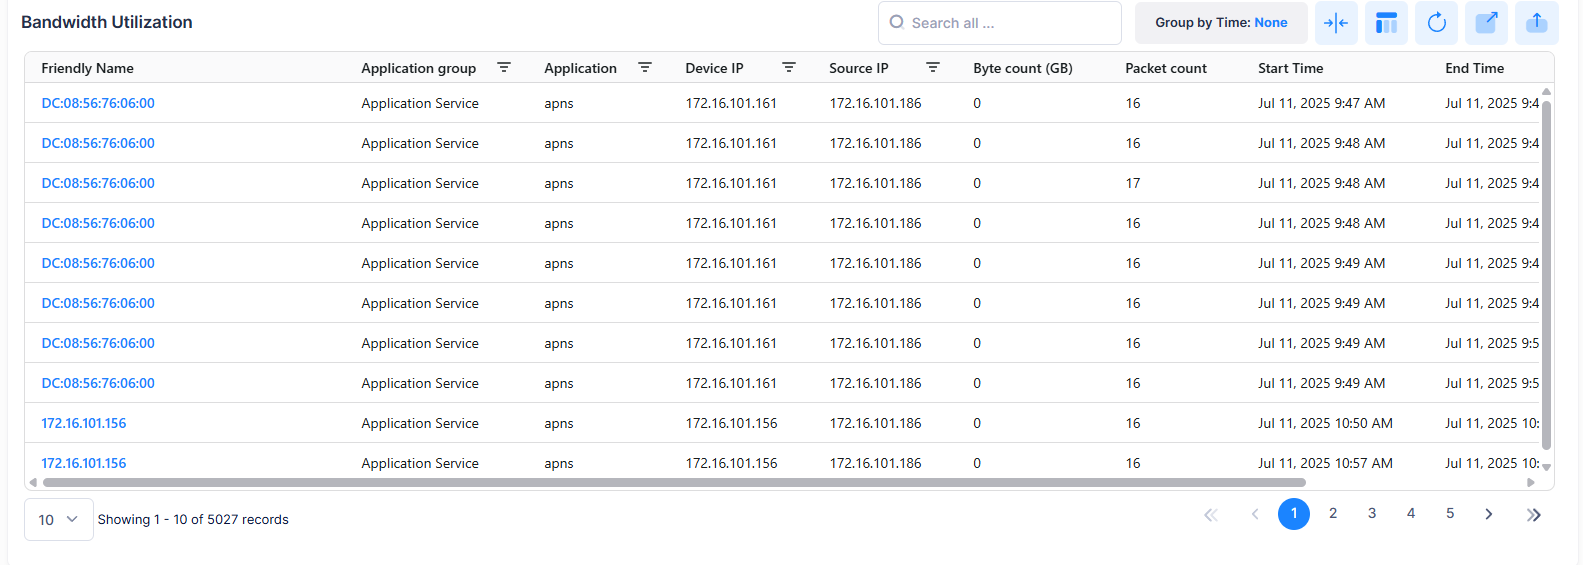Filter the Source IP column
1583x565 pixels.
(933, 68)
